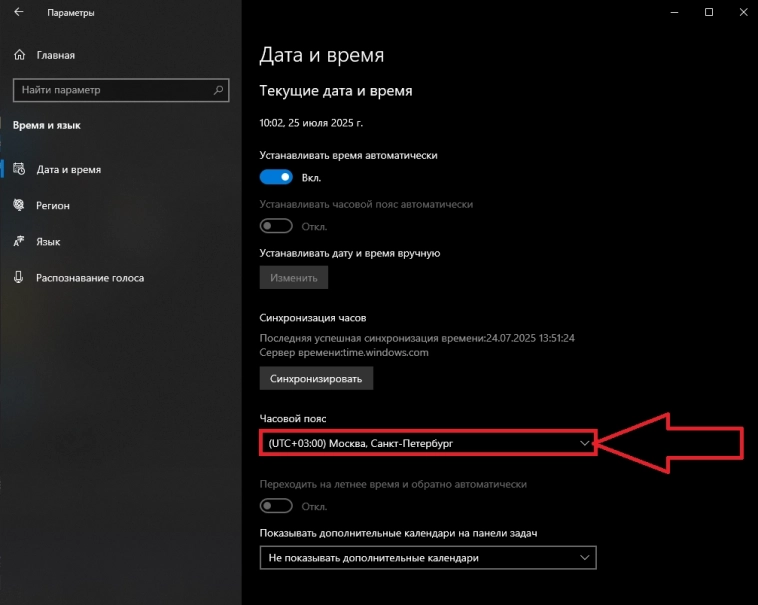Click in the Найти параметр search field
The image size is (758, 605).
click(121, 90)
